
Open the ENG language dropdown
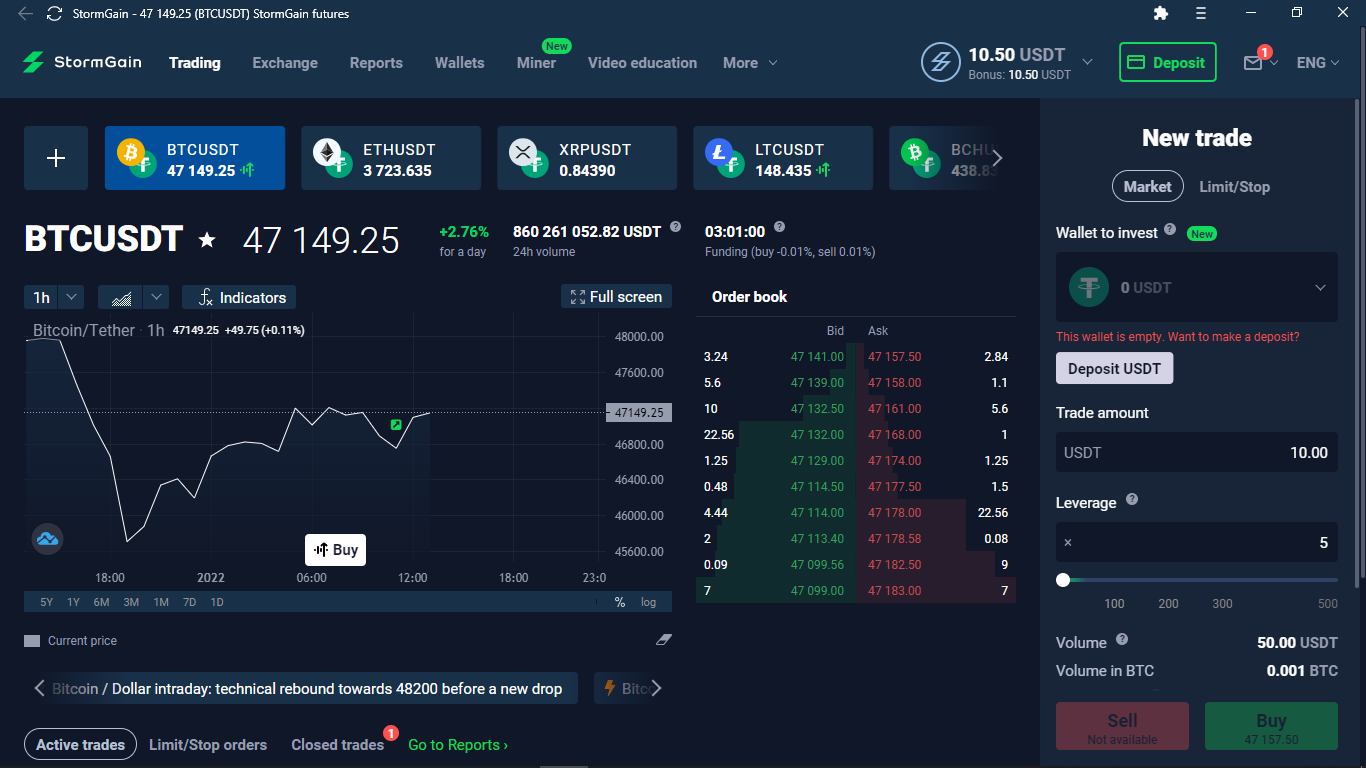1318,62
